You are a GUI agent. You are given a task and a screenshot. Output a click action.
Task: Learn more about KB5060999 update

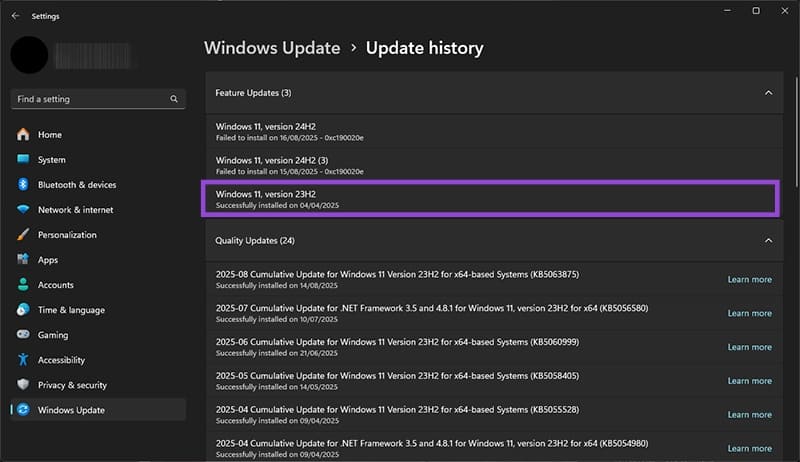(x=749, y=347)
